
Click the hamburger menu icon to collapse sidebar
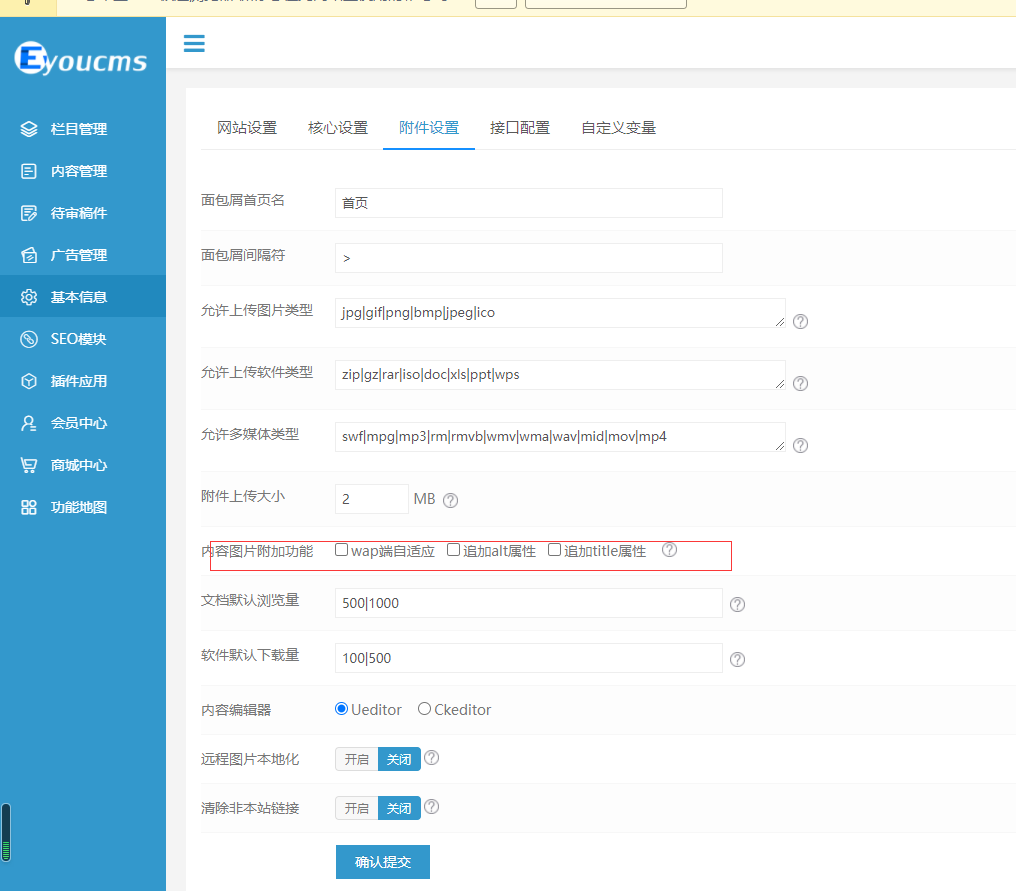click(x=194, y=43)
